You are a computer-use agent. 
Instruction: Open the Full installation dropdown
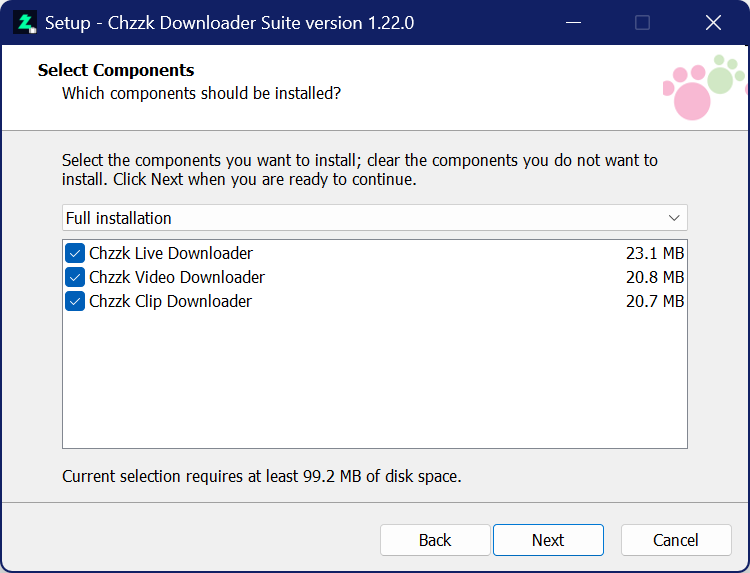pos(375,218)
